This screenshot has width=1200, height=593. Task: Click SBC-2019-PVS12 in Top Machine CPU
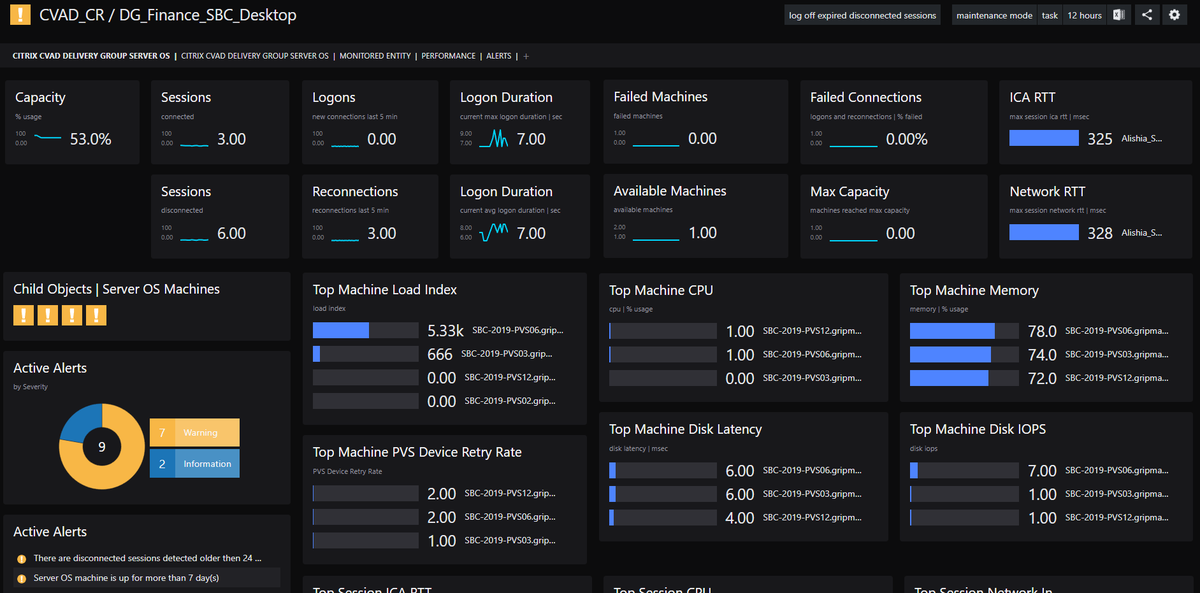tap(812, 331)
